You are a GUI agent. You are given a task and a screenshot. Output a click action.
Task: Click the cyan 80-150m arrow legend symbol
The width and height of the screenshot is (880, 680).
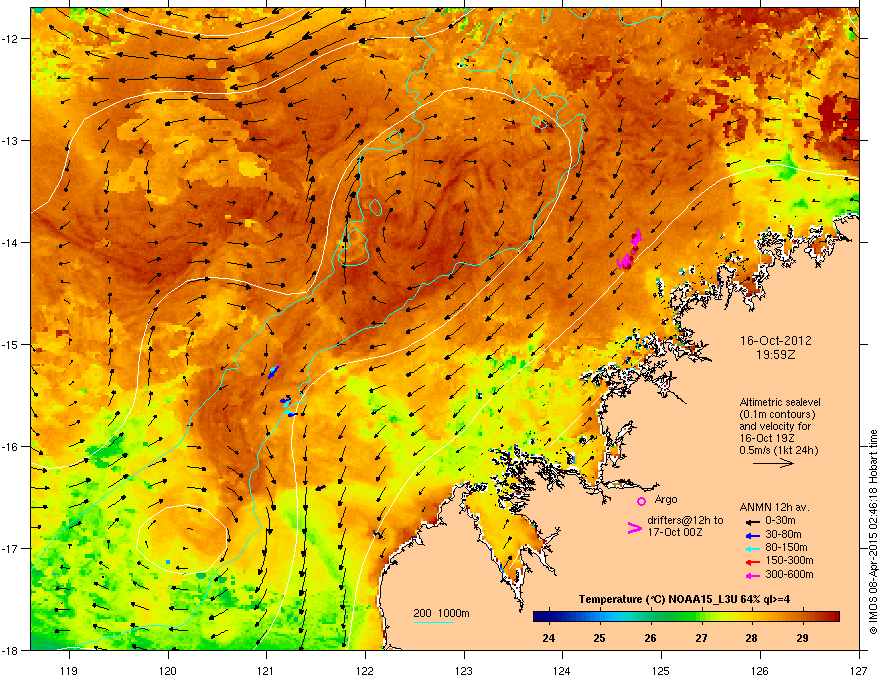752,549
